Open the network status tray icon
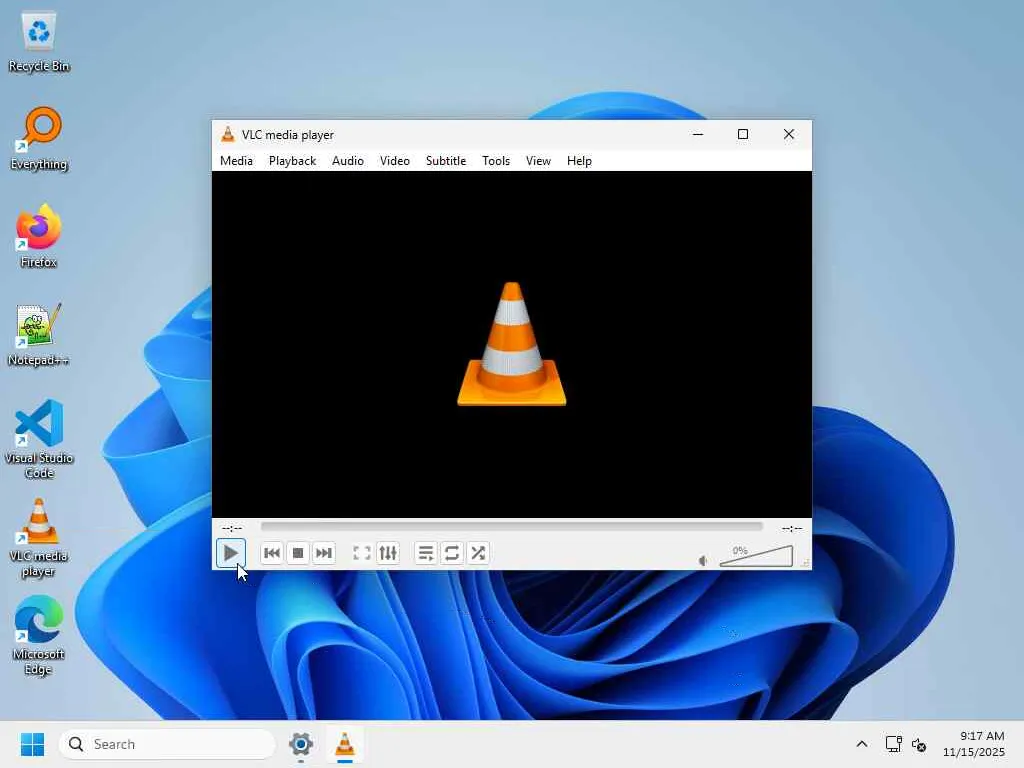Viewport: 1024px width, 768px height. coord(893,744)
